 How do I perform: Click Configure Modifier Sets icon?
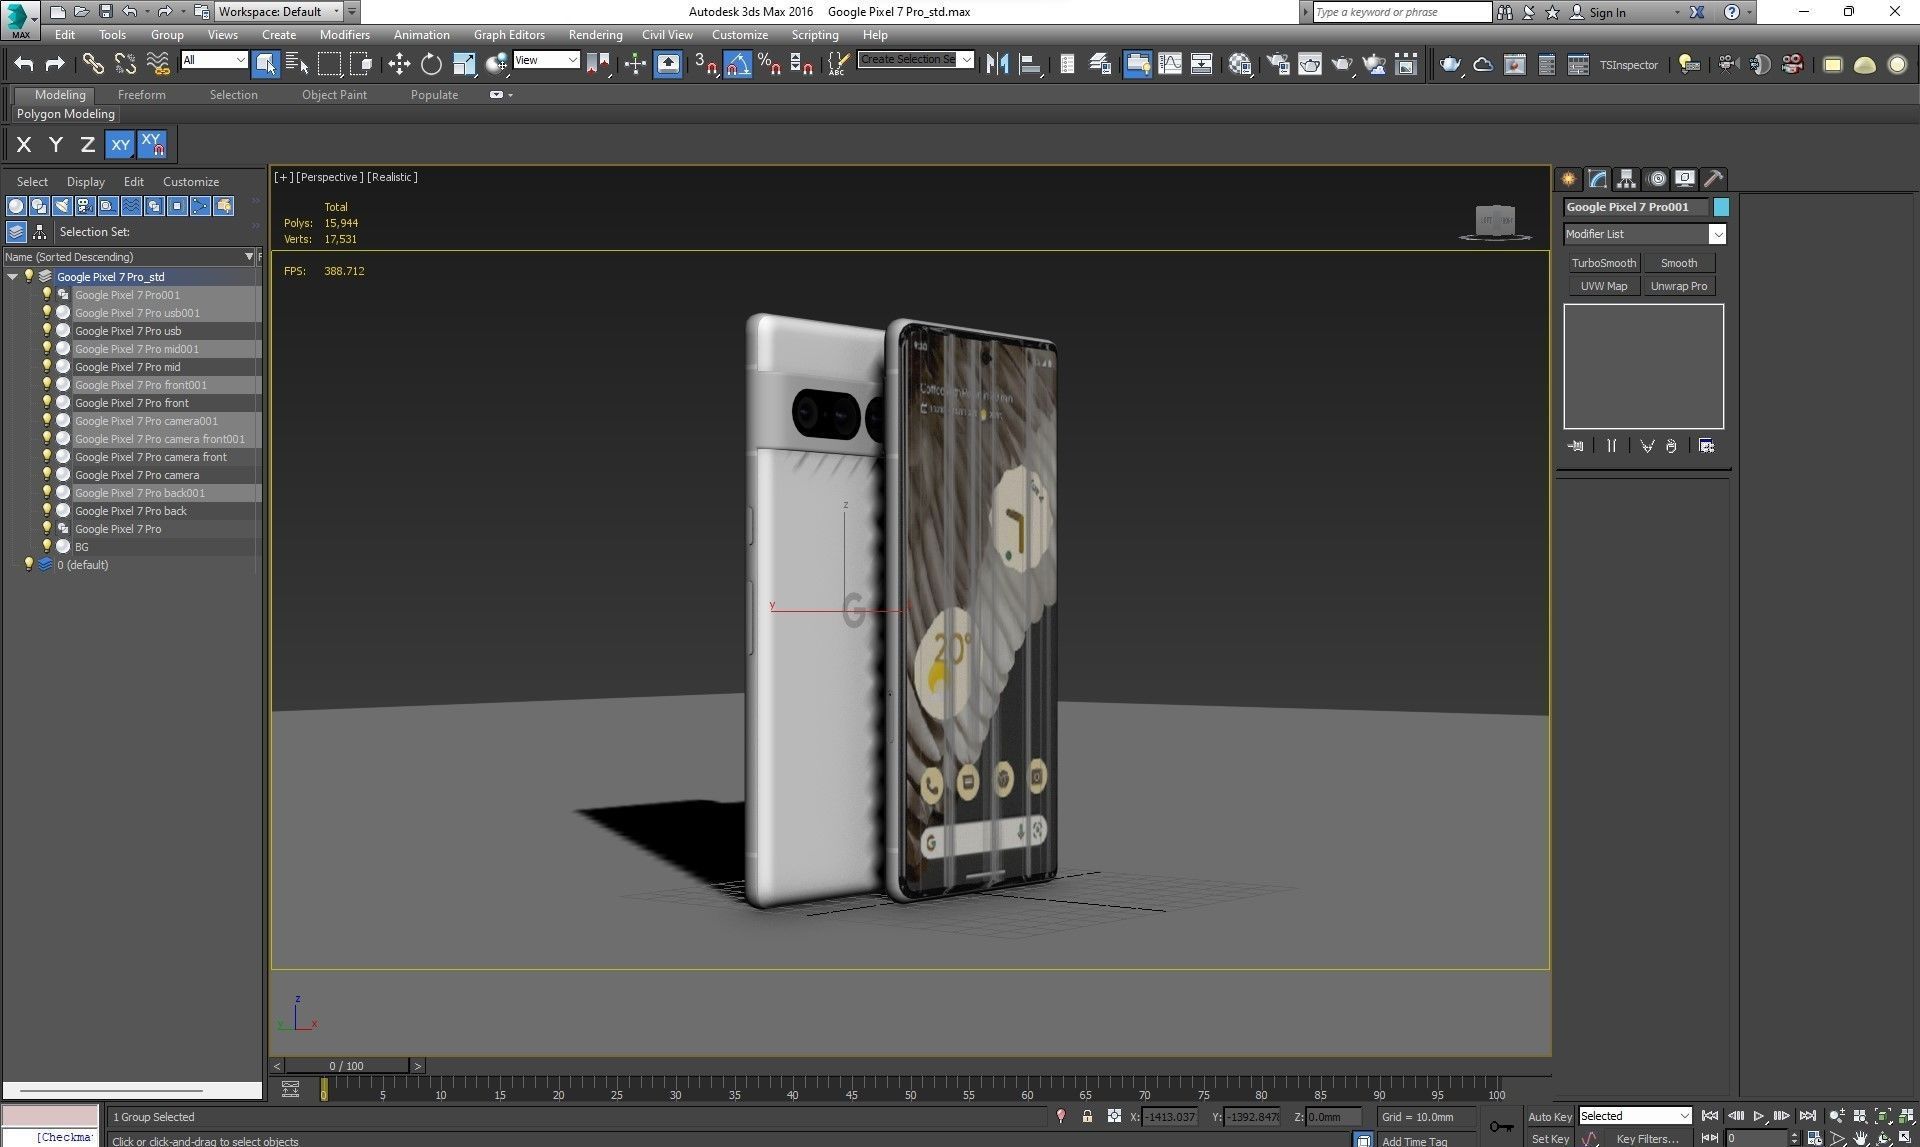(1707, 446)
